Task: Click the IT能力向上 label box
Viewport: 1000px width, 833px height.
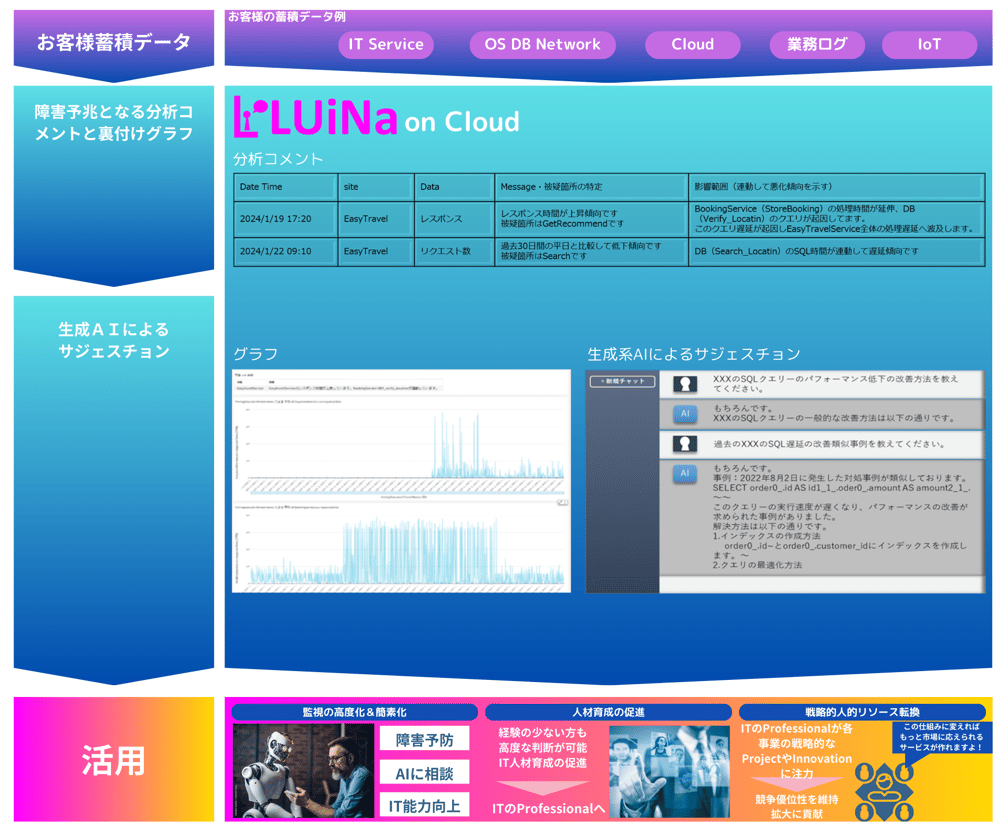Action: click(x=424, y=805)
